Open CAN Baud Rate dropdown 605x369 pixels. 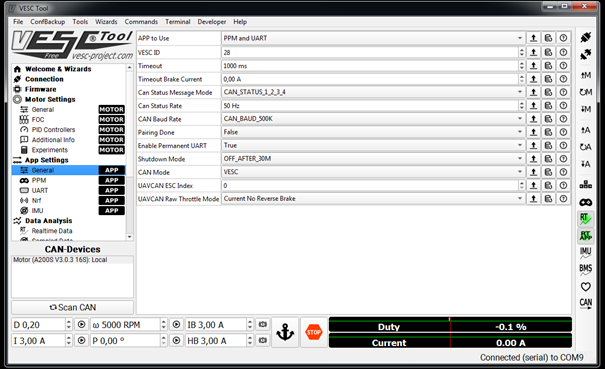coord(373,119)
